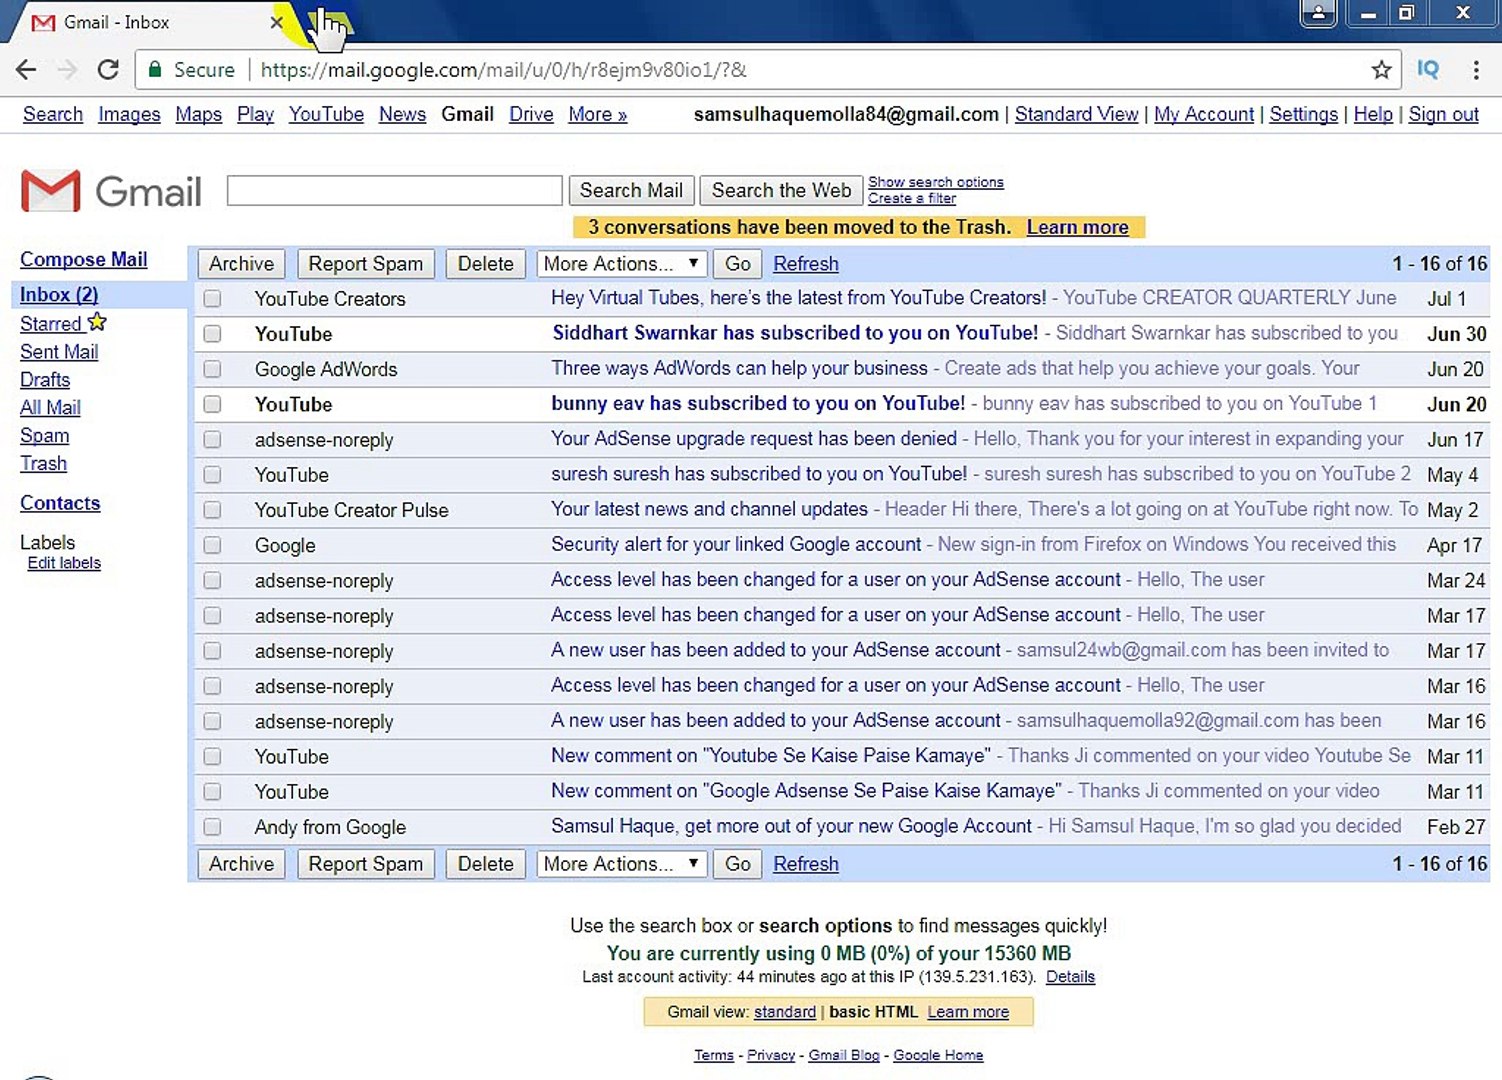Open the More » Google services link
1502x1080 pixels.
click(598, 114)
